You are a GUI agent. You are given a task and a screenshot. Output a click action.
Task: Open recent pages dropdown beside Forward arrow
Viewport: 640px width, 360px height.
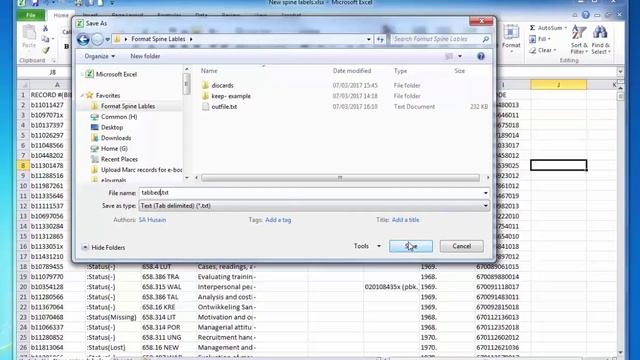107,40
